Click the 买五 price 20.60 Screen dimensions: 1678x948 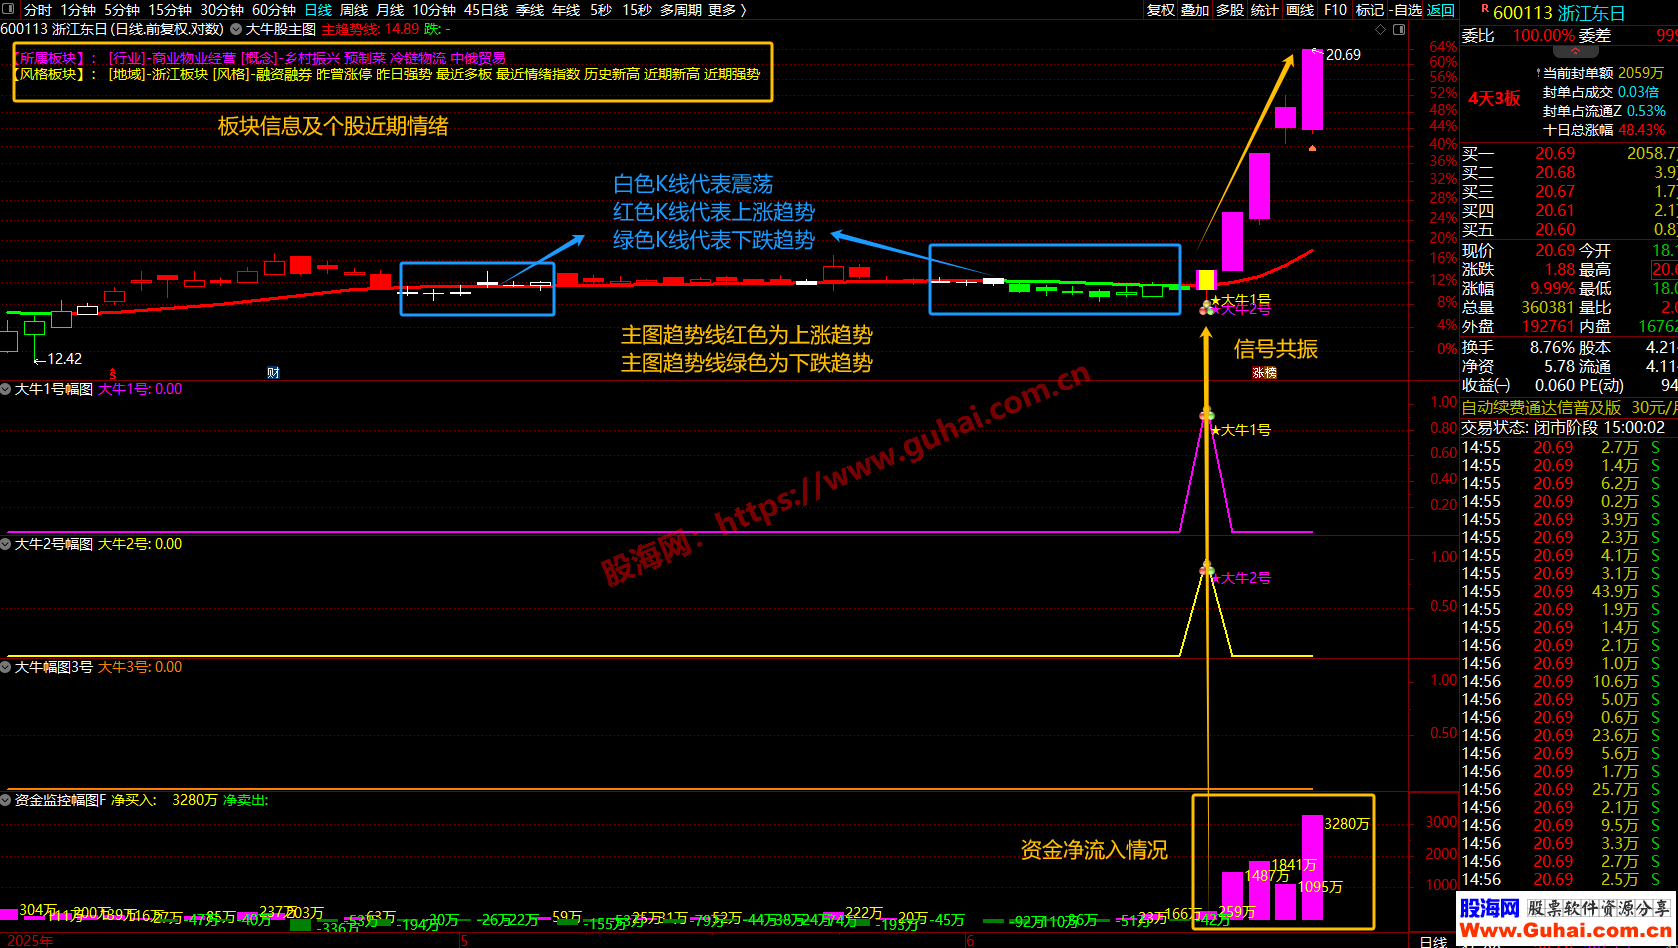tap(1555, 229)
